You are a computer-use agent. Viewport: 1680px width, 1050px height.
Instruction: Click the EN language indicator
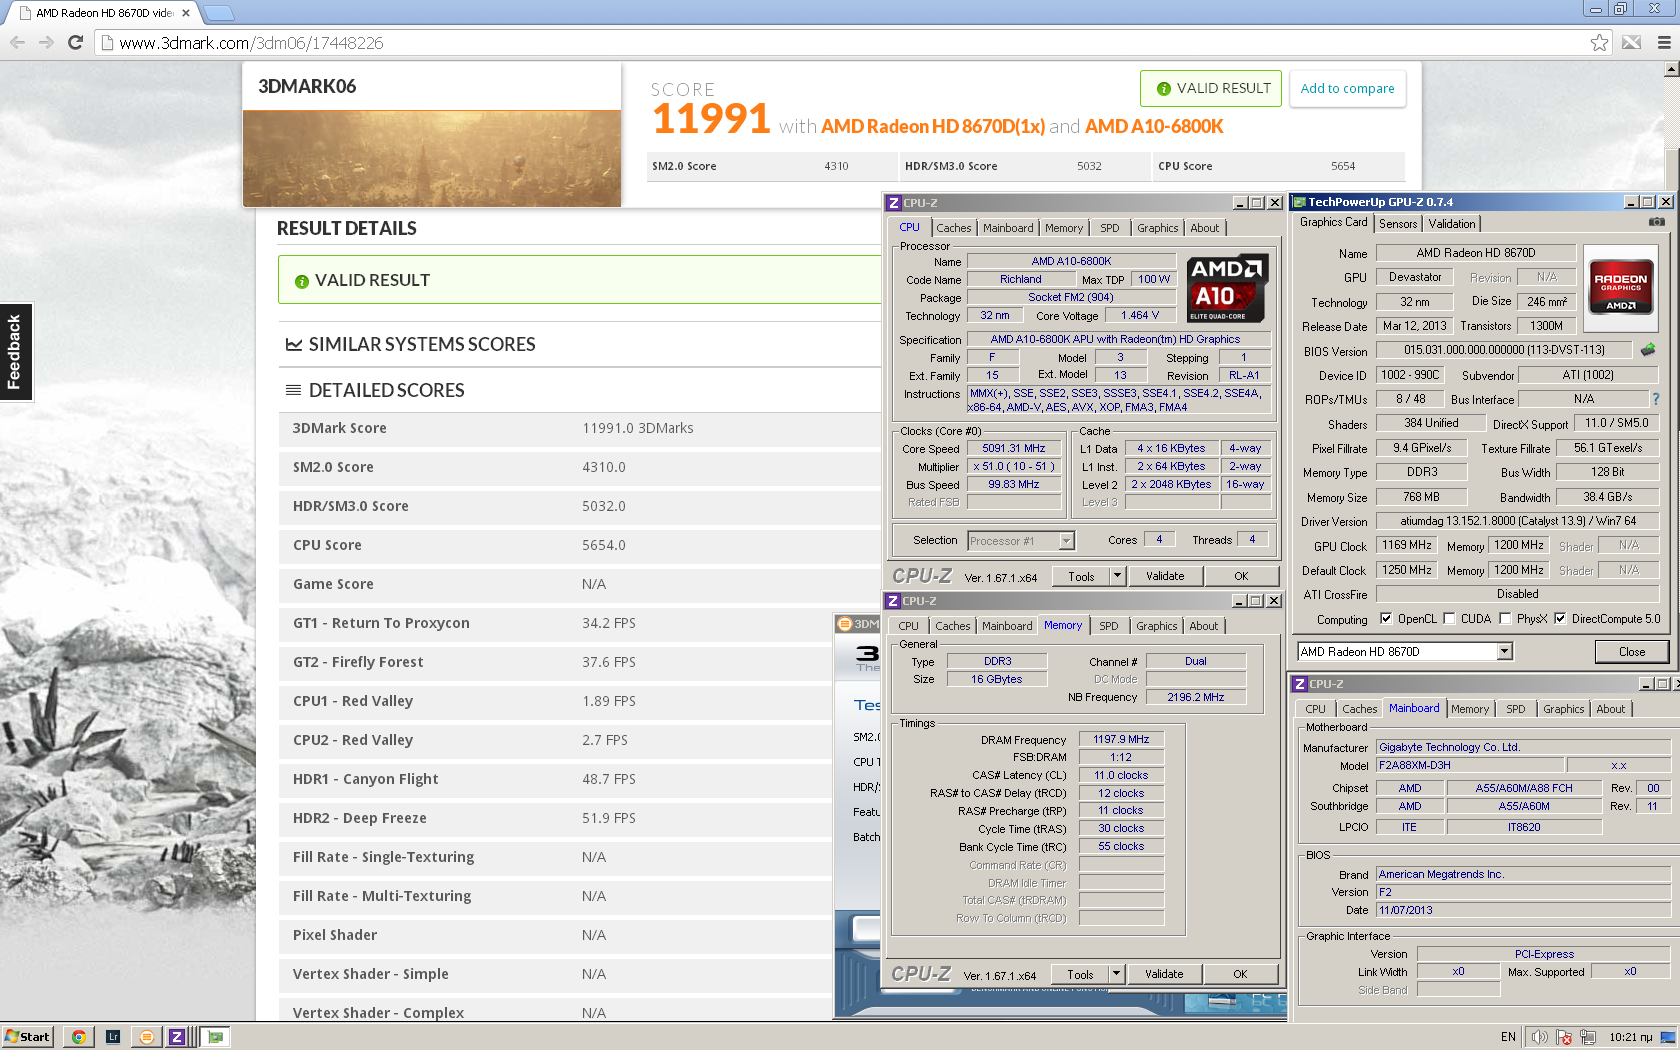coord(1508,1037)
